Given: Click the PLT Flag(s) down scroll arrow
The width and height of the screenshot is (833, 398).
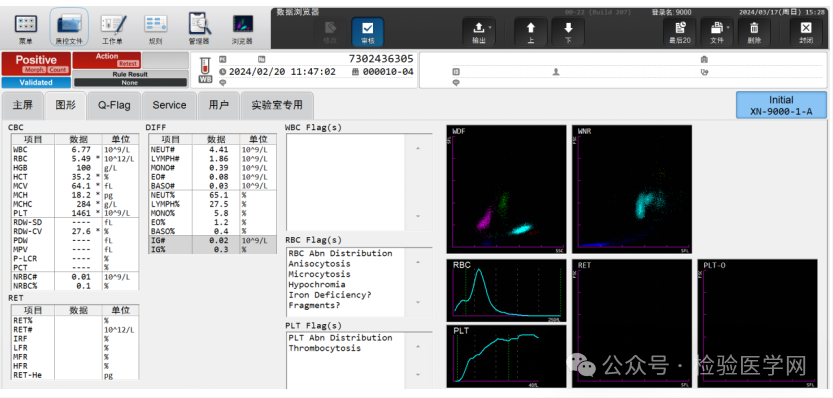Looking at the screenshot, I should click(418, 375).
